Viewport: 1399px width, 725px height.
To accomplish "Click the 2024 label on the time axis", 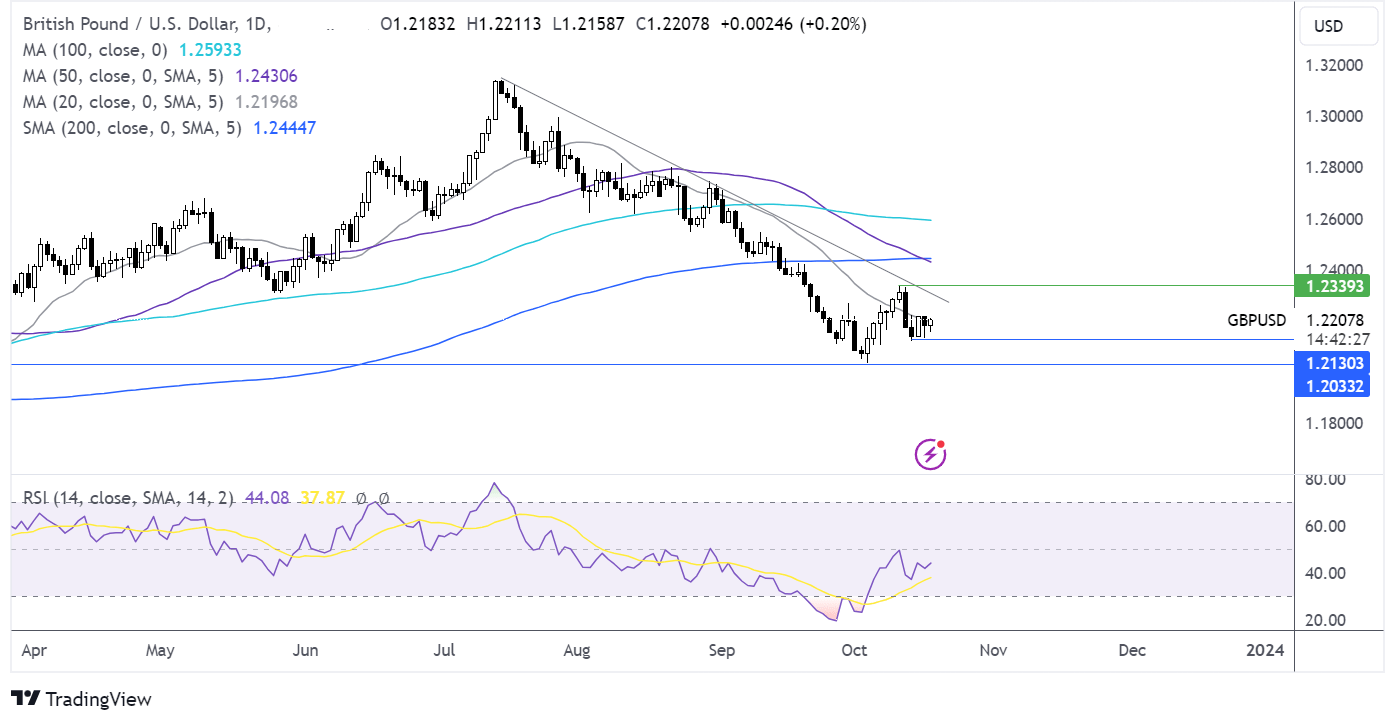I will [1265, 650].
